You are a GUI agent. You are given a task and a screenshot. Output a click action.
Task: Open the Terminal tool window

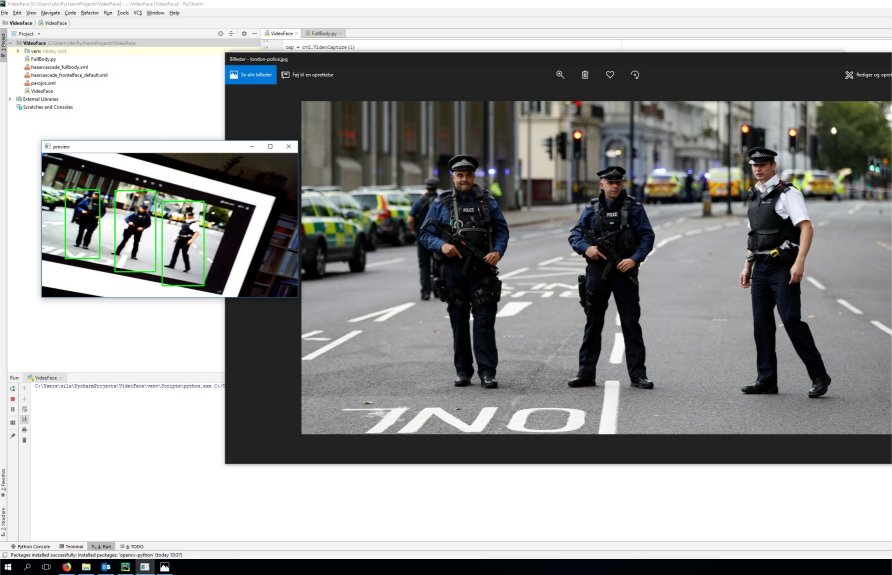[x=71, y=547]
